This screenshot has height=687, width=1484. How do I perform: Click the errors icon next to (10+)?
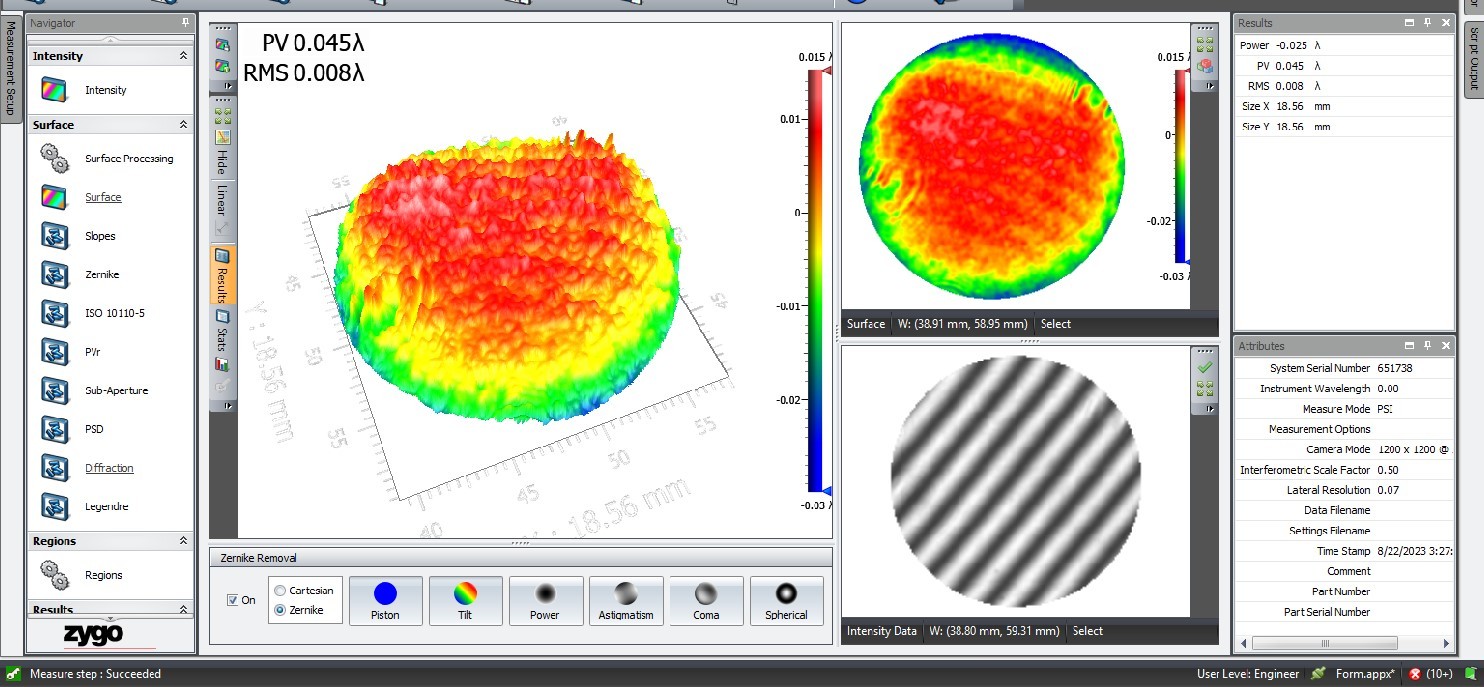pos(1414,674)
